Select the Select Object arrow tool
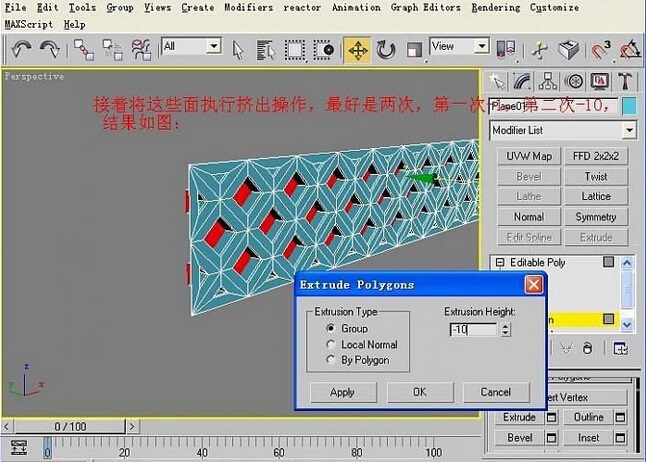The height and width of the screenshot is (462, 646). [x=238, y=50]
